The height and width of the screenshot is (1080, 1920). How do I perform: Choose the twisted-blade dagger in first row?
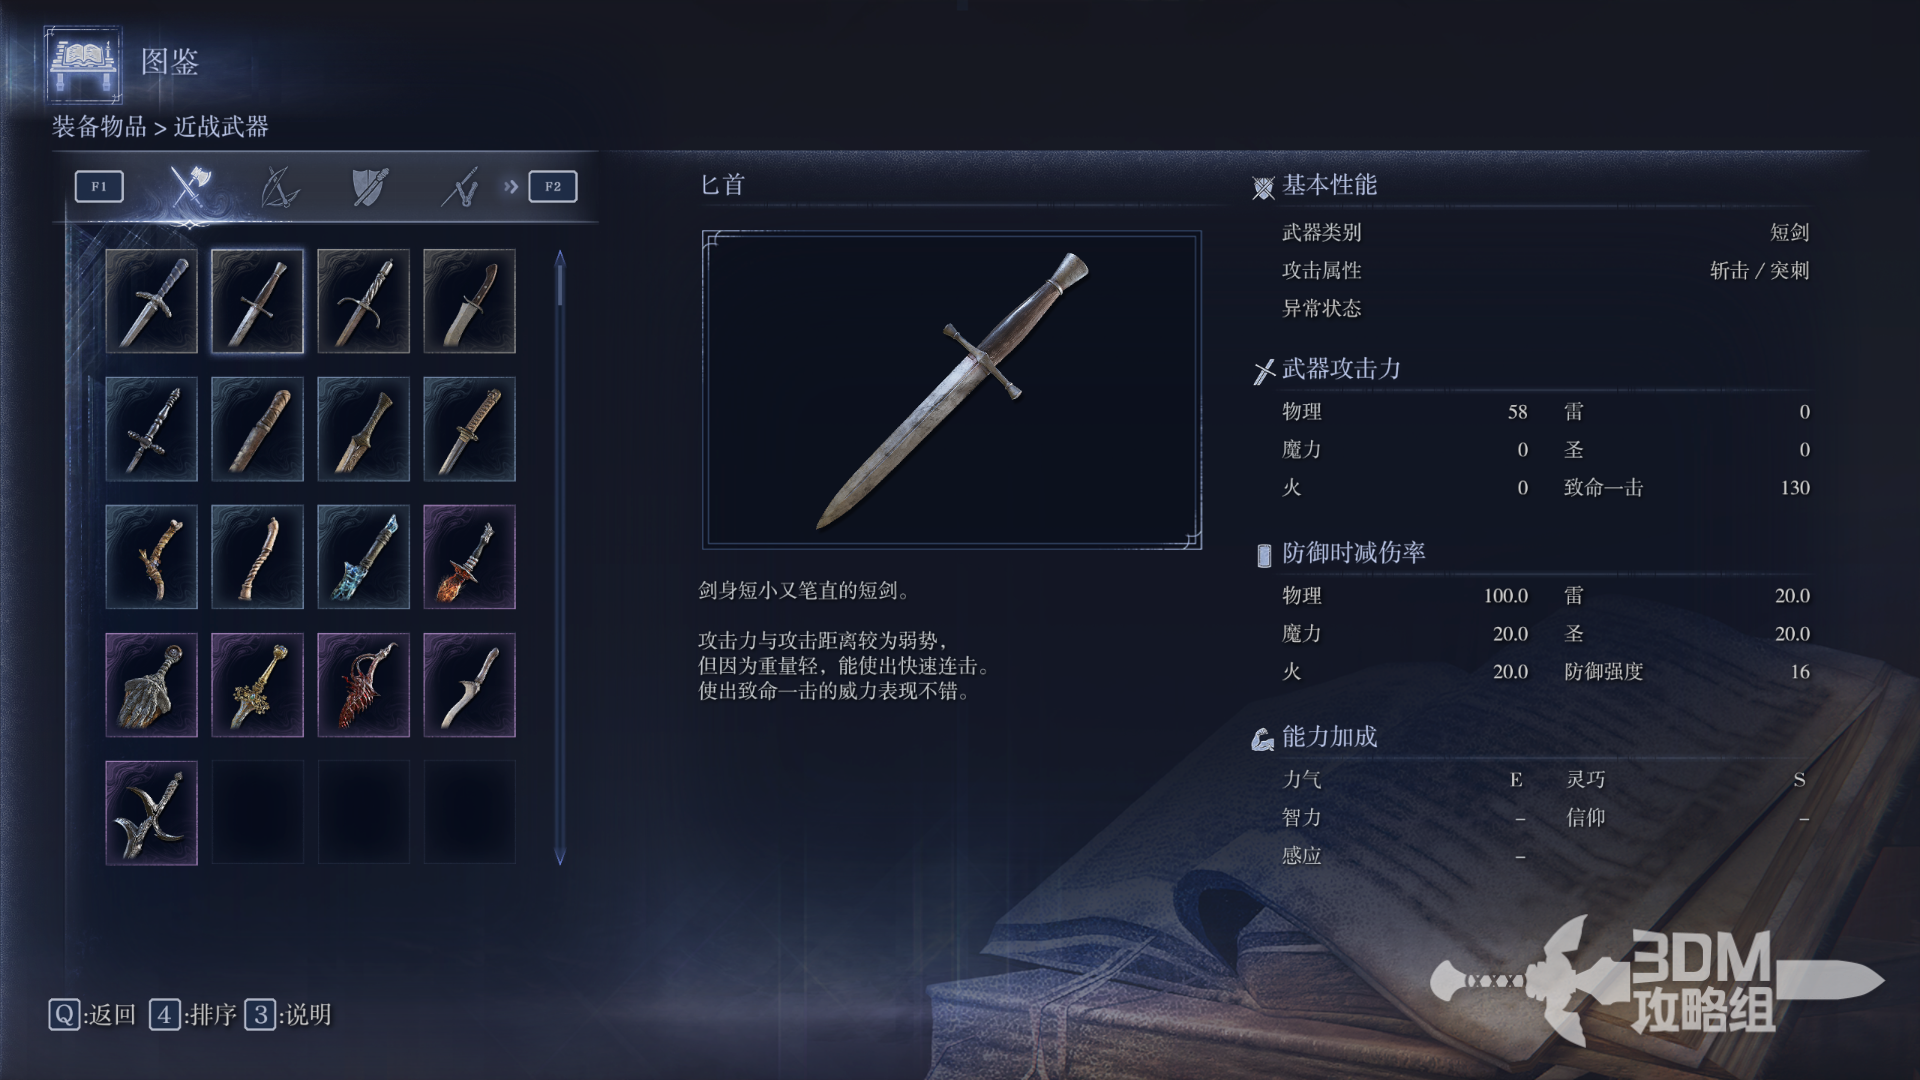[x=363, y=301]
